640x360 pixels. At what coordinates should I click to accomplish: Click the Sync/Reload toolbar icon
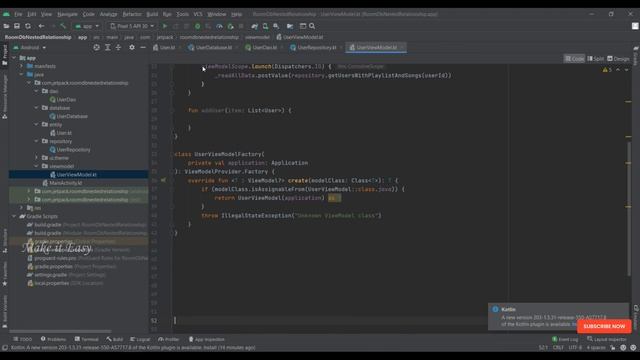coord(28,26)
